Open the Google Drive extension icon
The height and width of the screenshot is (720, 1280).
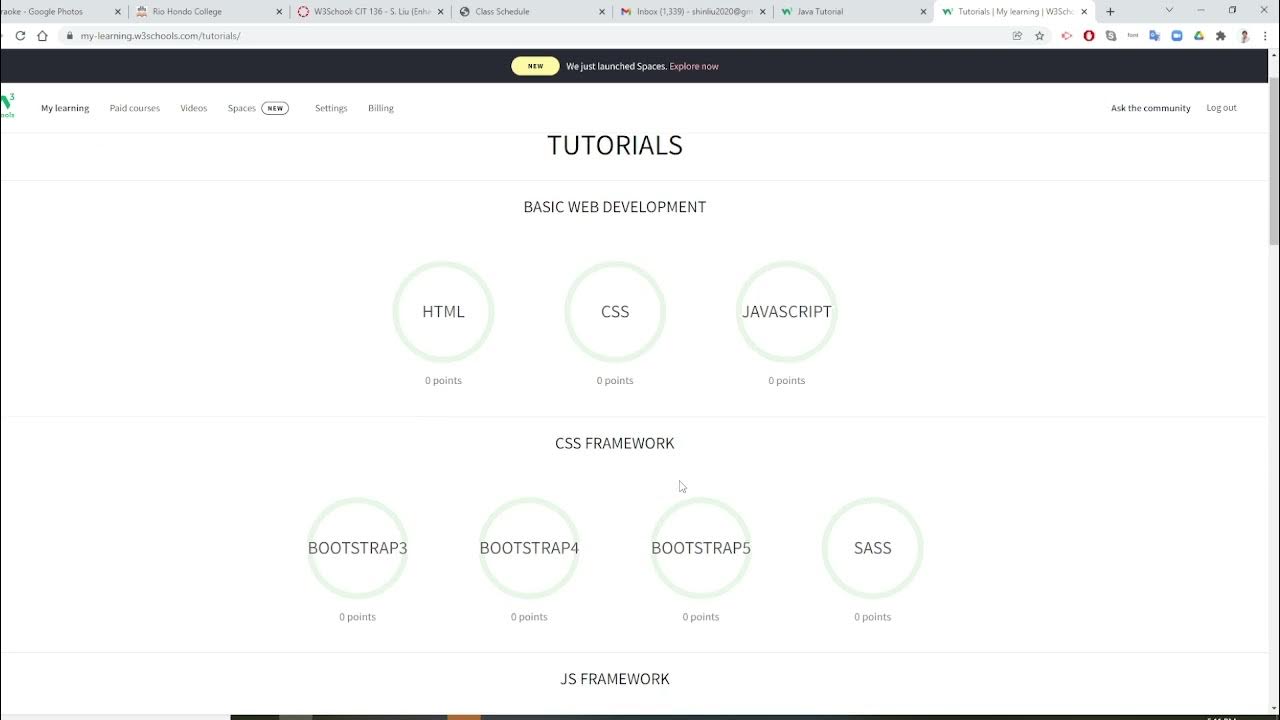pyautogui.click(x=1198, y=35)
